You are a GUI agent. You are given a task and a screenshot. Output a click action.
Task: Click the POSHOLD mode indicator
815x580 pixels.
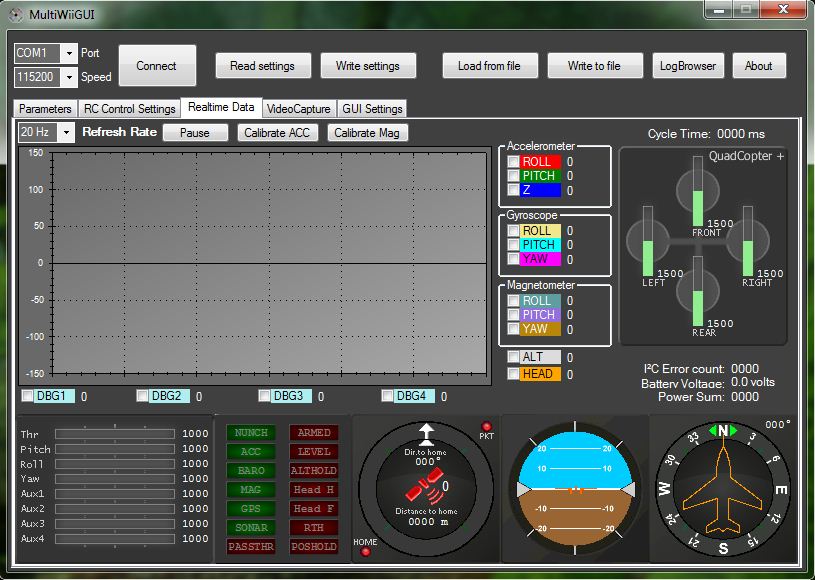[314, 546]
